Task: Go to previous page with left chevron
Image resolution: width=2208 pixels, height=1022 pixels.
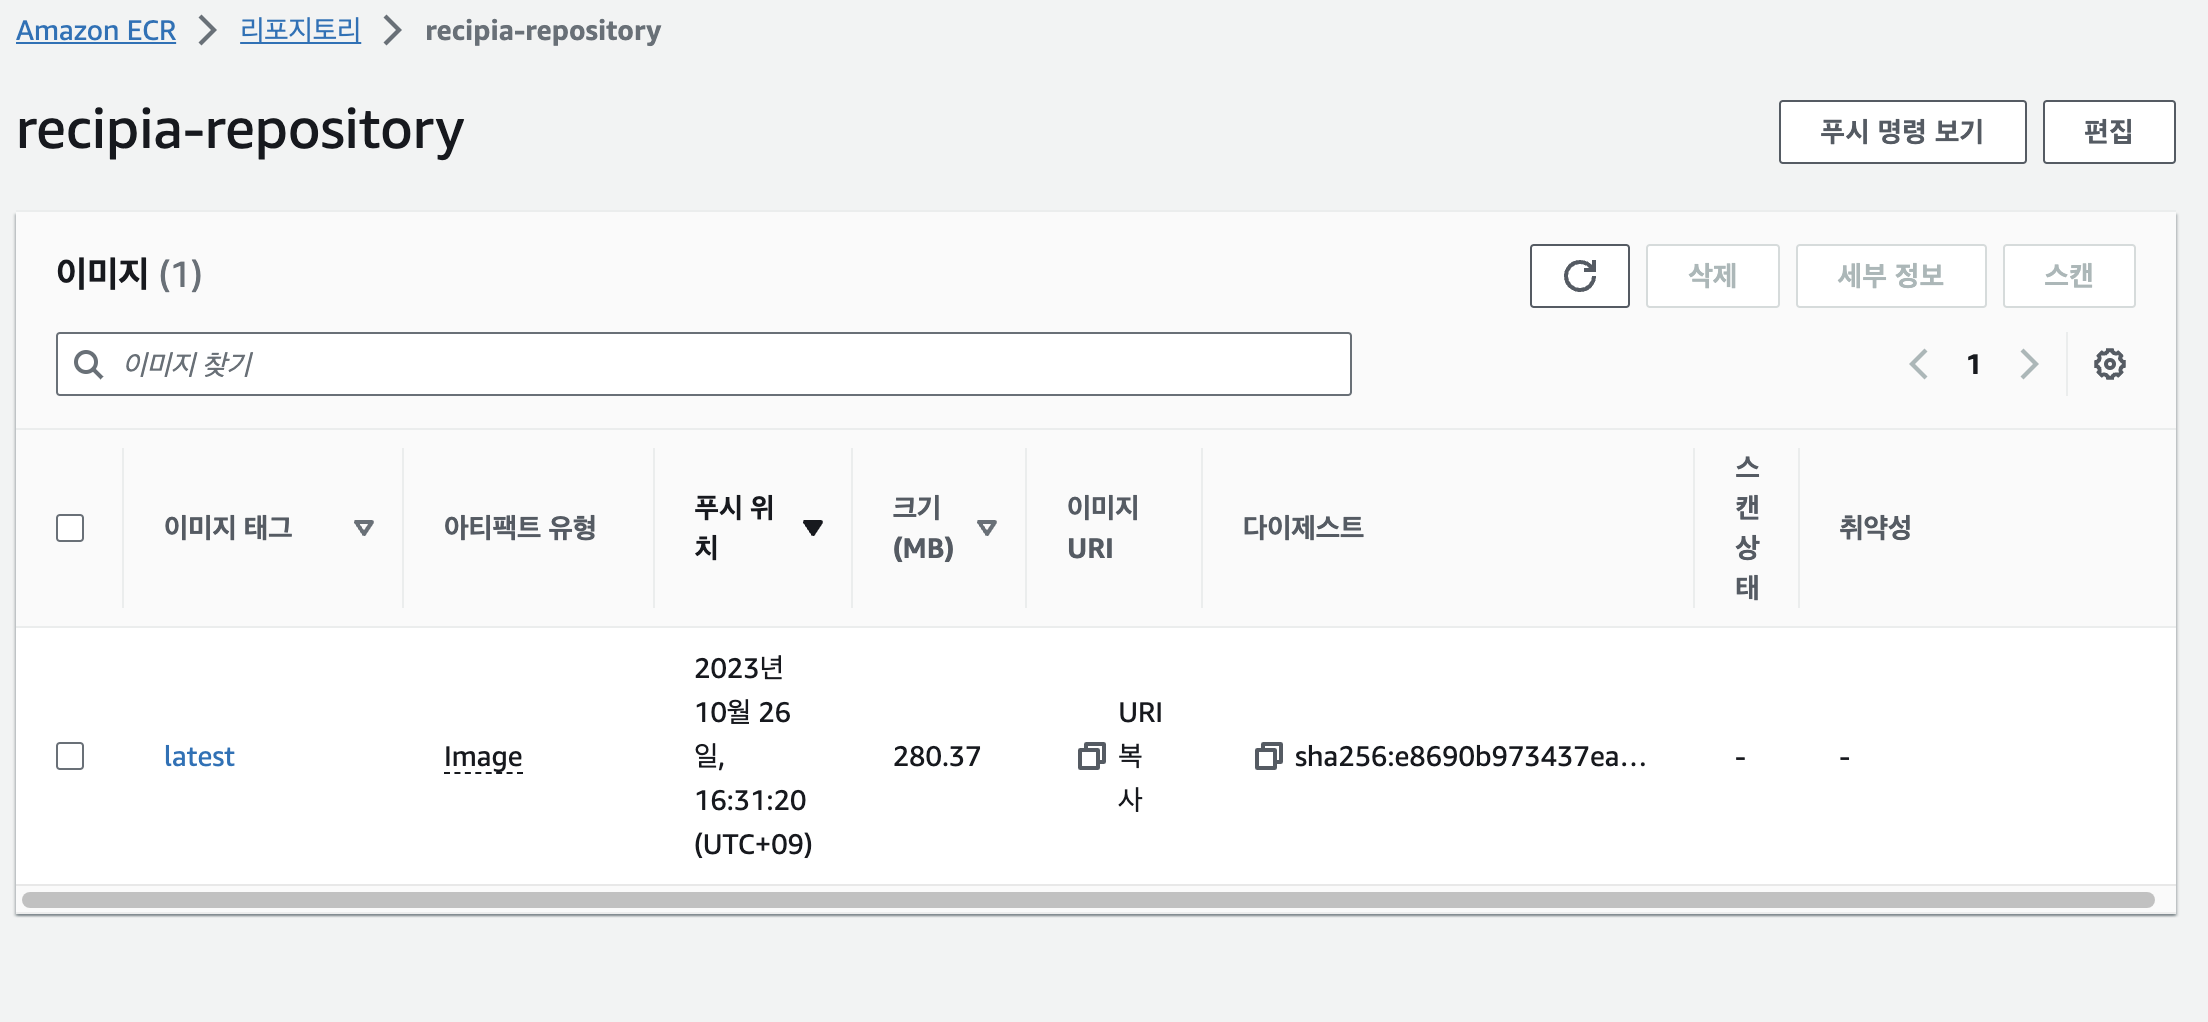Action: click(1918, 364)
